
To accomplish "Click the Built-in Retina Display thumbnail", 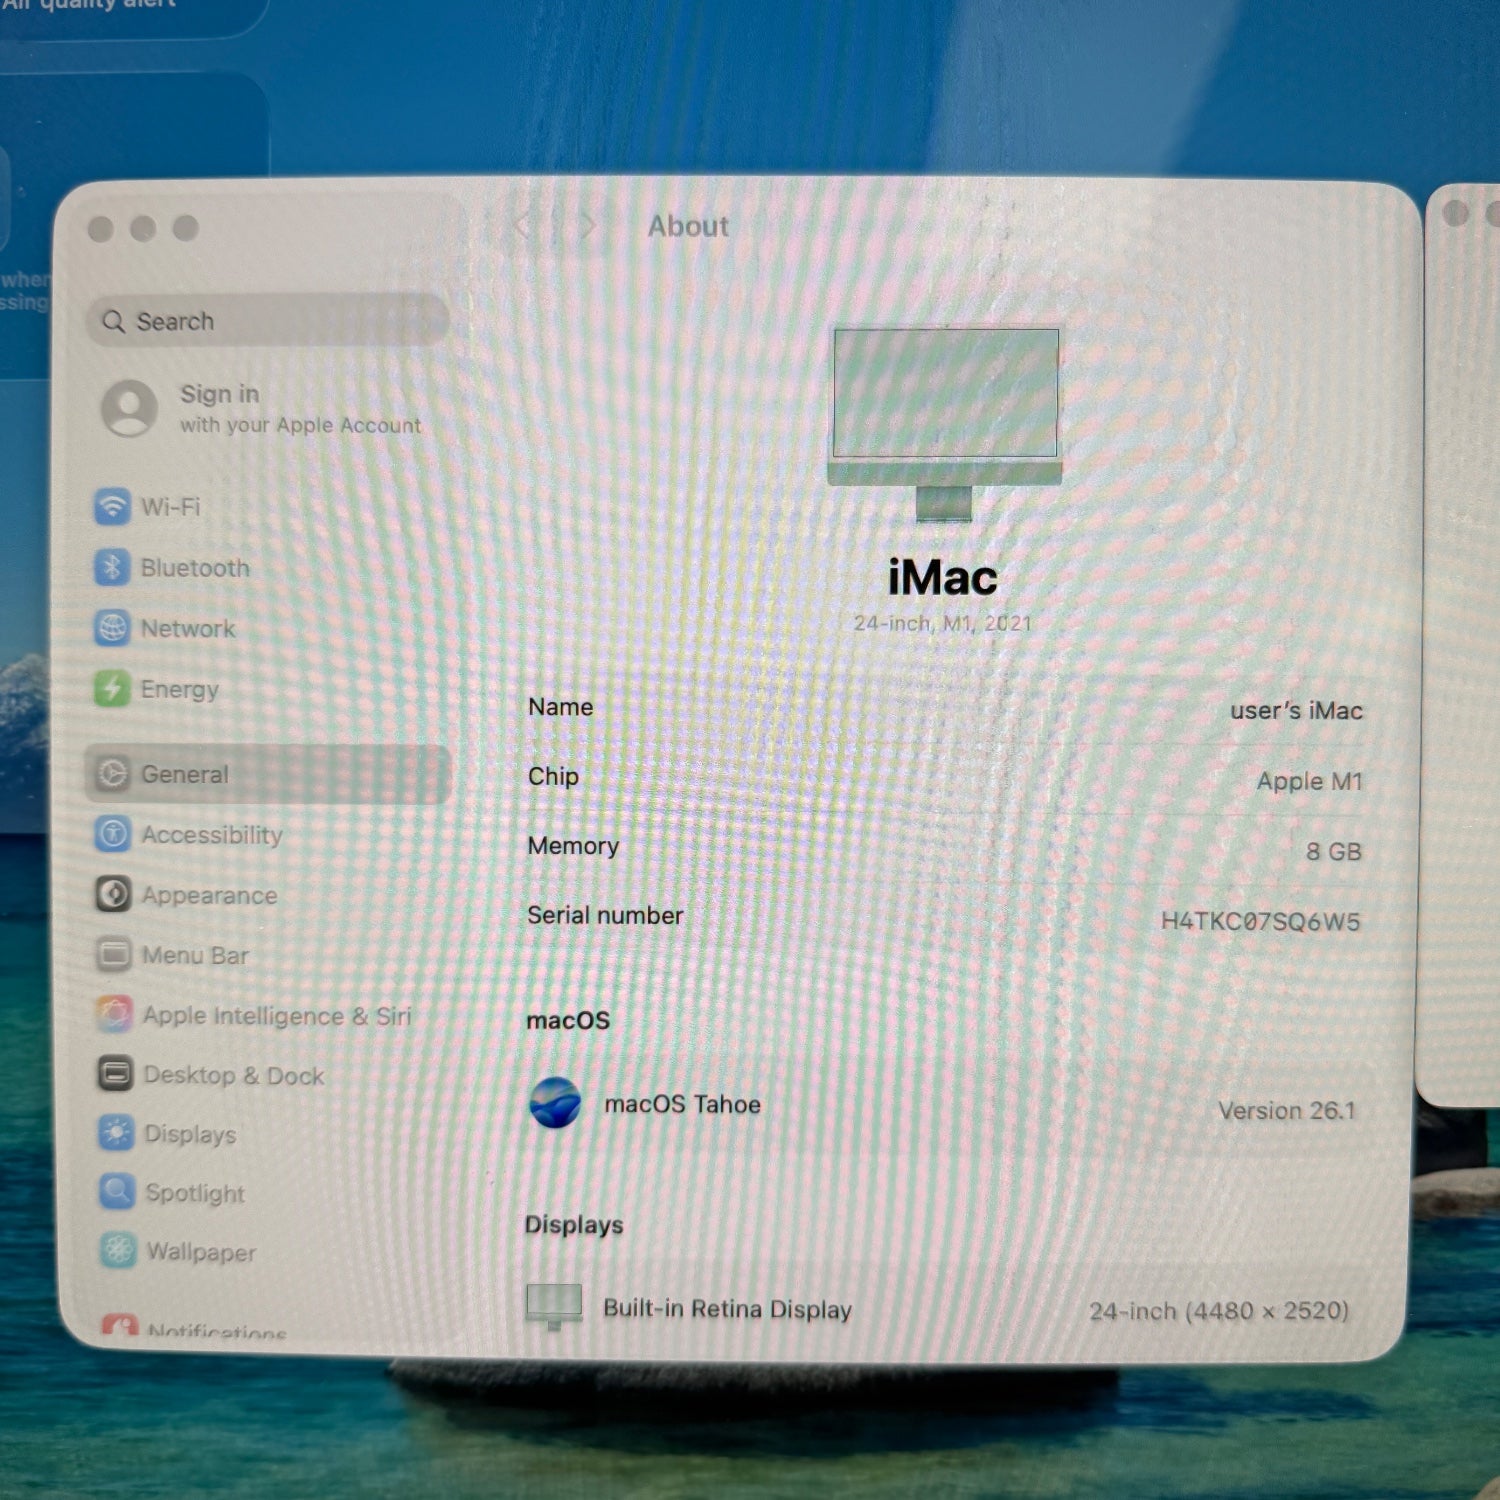I will tap(554, 1306).
